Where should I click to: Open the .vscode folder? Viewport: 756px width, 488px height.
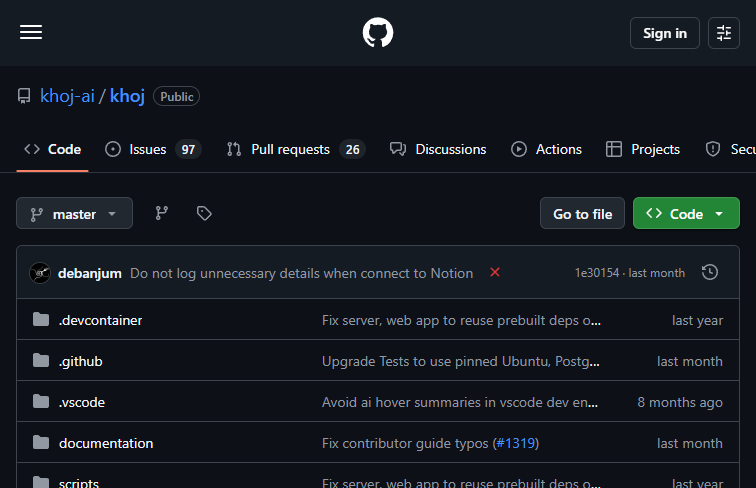click(81, 403)
